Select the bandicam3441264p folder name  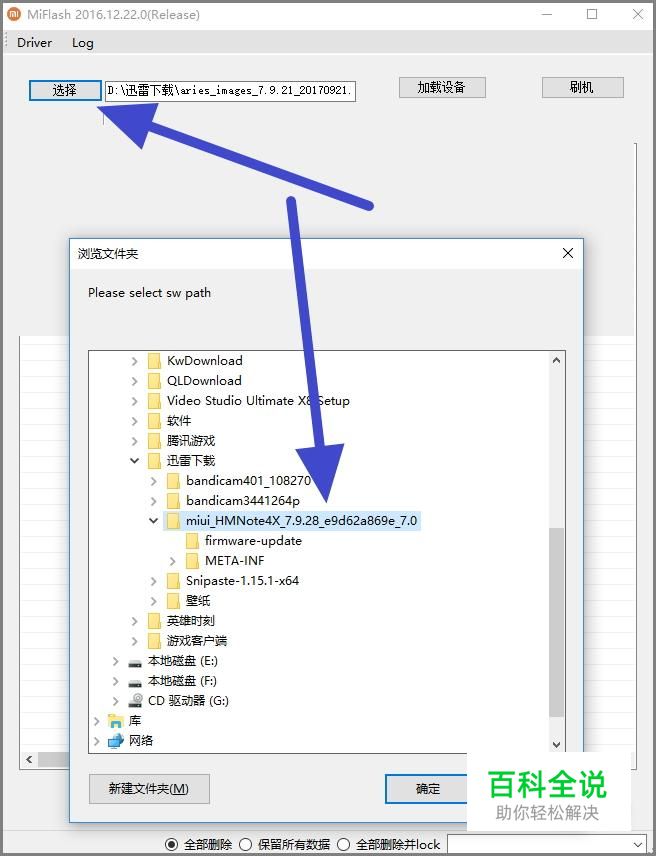point(243,501)
